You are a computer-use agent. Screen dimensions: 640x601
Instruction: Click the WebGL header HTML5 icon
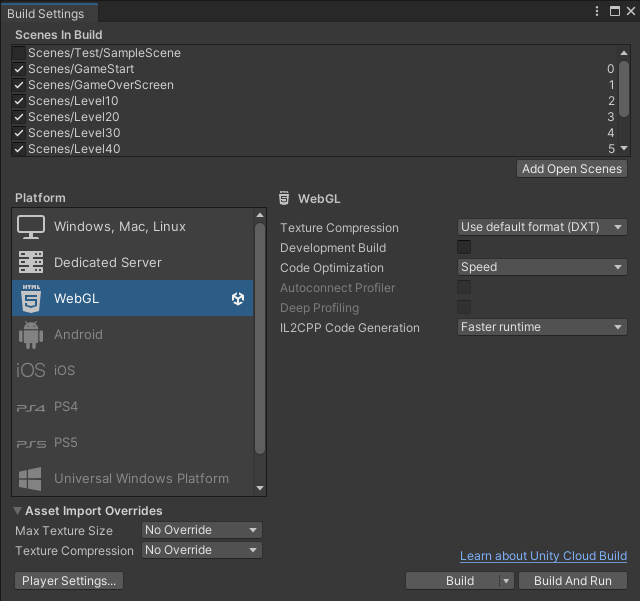coord(284,198)
